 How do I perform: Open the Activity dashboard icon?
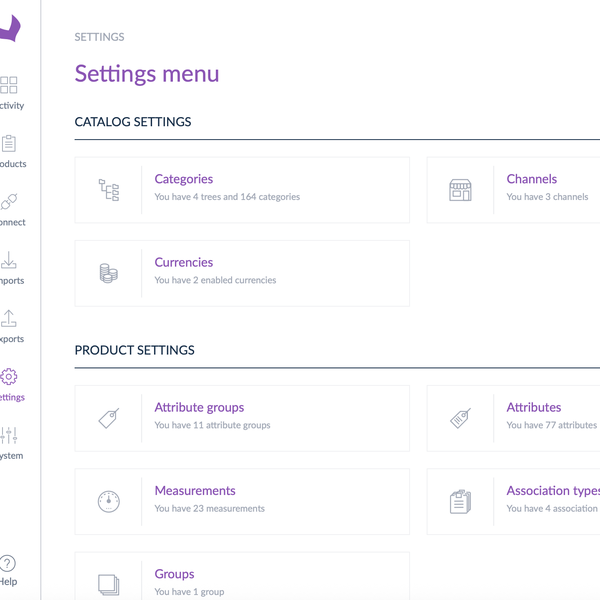9,86
